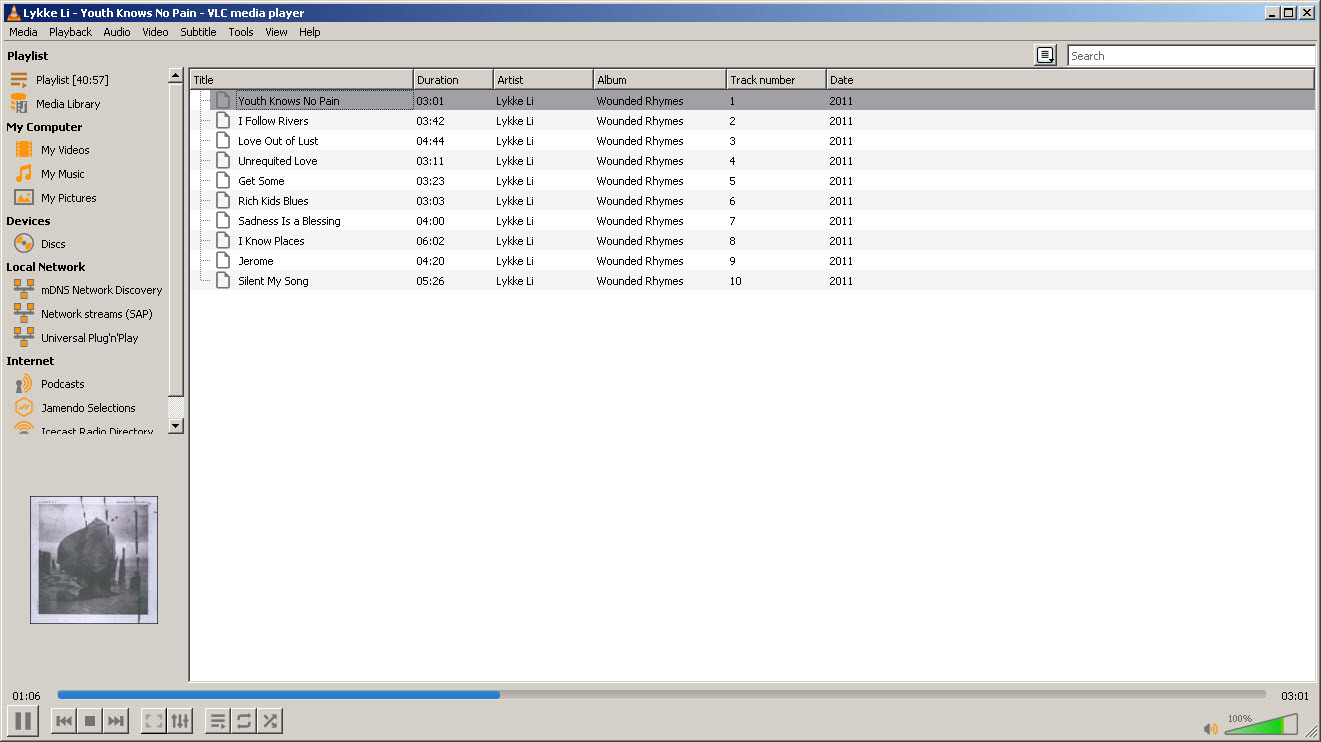Open the Video menu
Screen dimensions: 1321x742
pos(155,32)
